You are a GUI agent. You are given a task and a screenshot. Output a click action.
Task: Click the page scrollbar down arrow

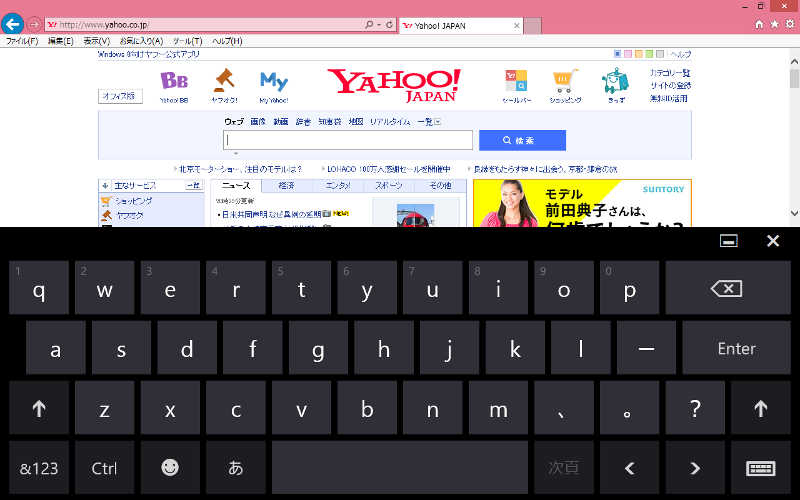[x=794, y=213]
